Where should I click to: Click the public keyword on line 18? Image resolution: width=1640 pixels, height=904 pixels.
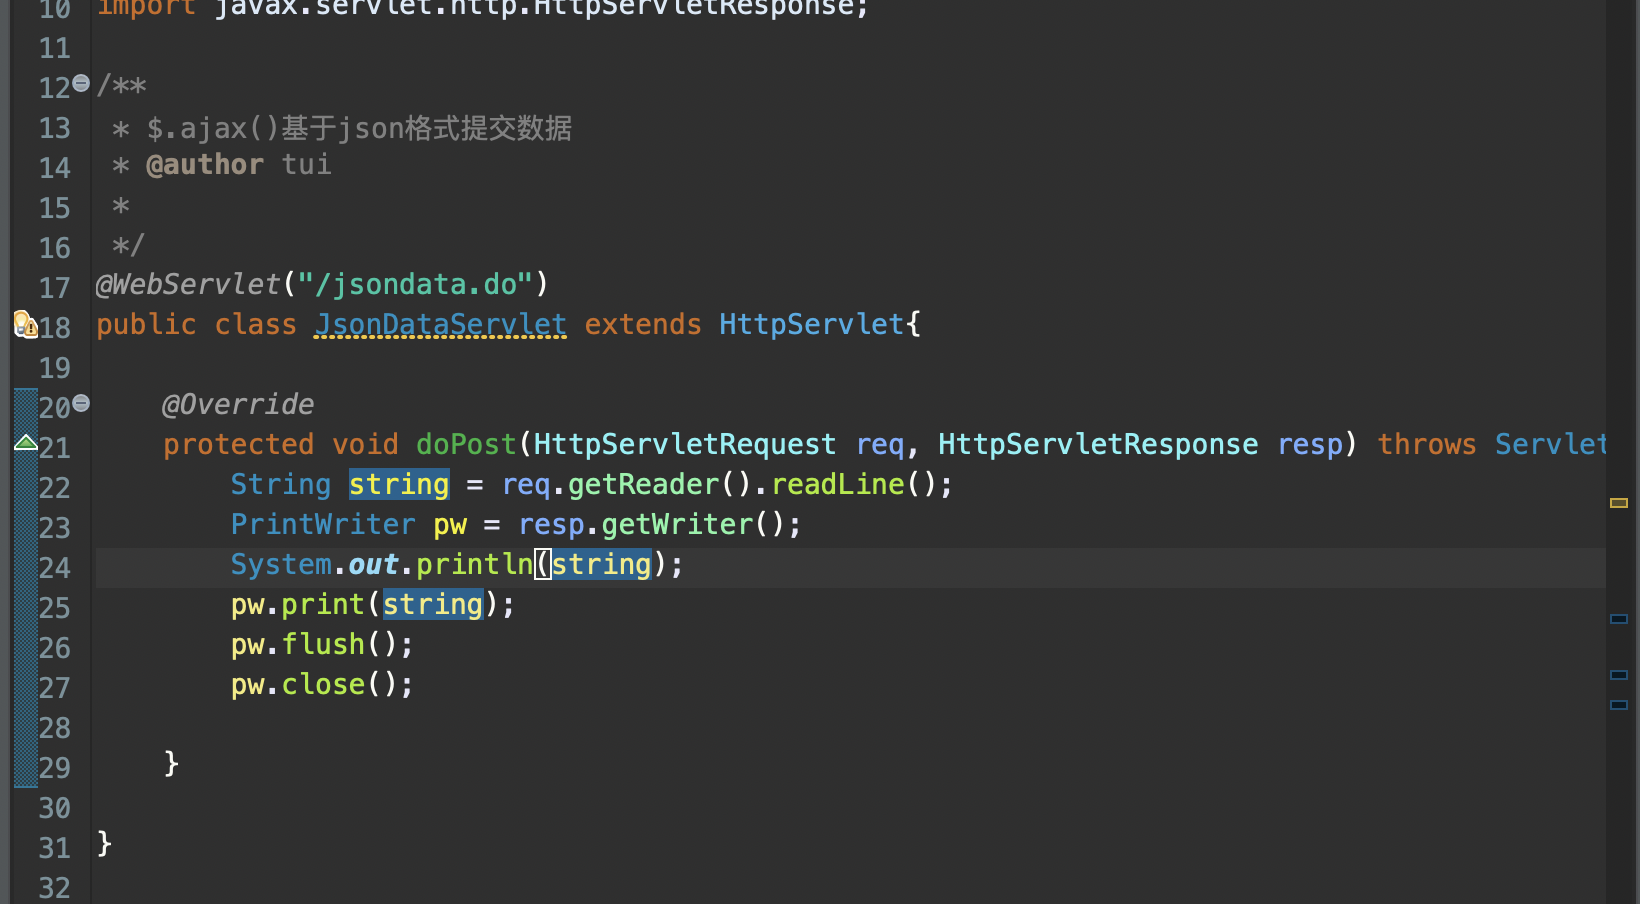[146, 324]
